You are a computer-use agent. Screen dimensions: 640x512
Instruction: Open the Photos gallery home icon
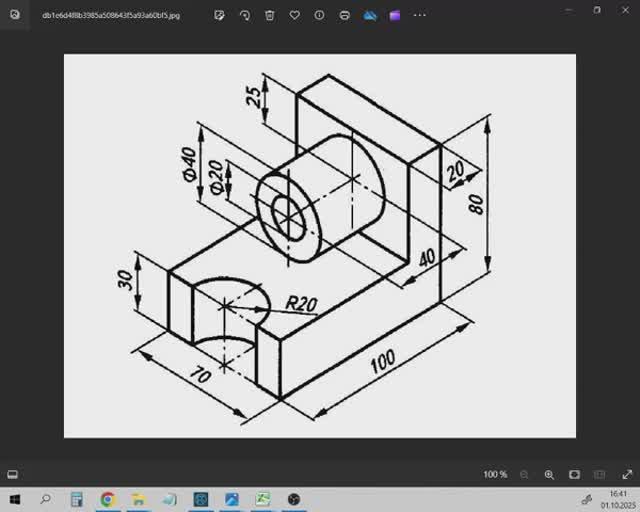pyautogui.click(x=15, y=15)
